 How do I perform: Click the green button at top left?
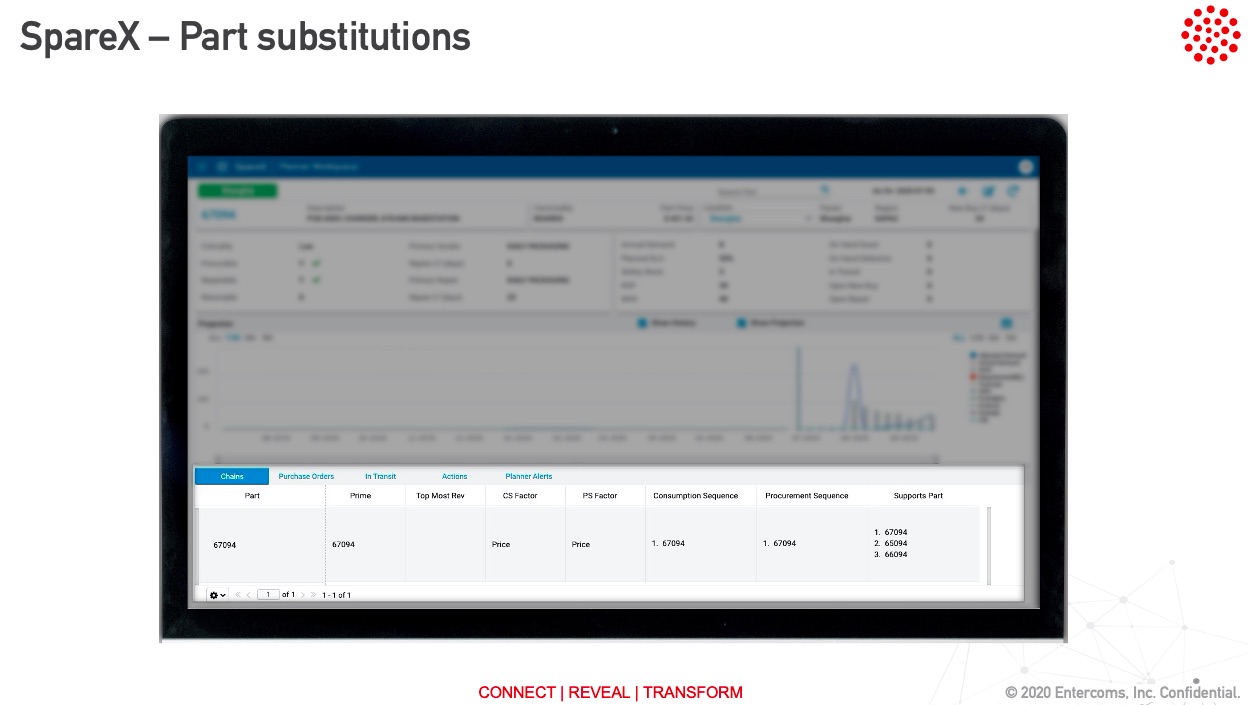237,190
